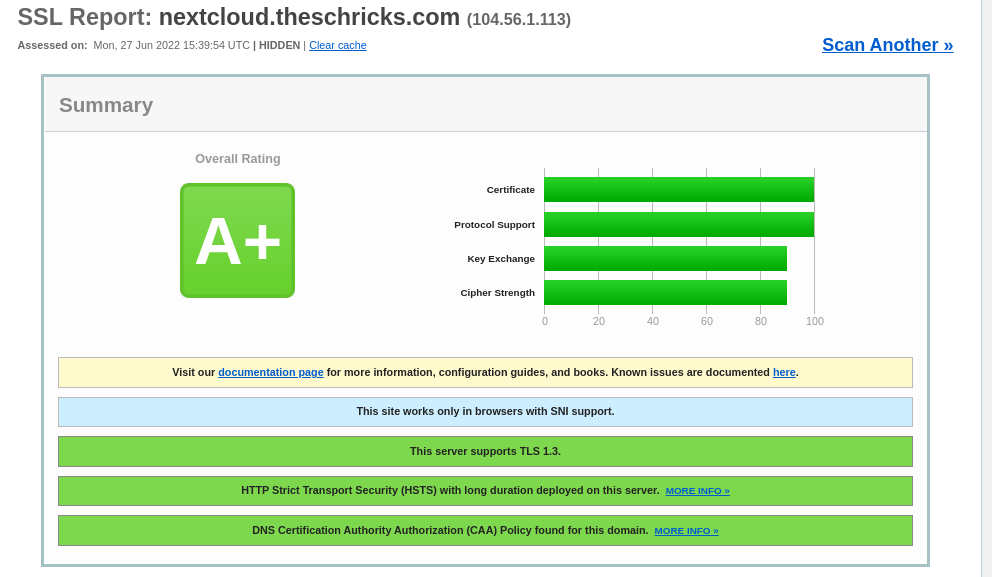The image size is (992, 577).
Task: Open the documentation page link
Action: [270, 372]
